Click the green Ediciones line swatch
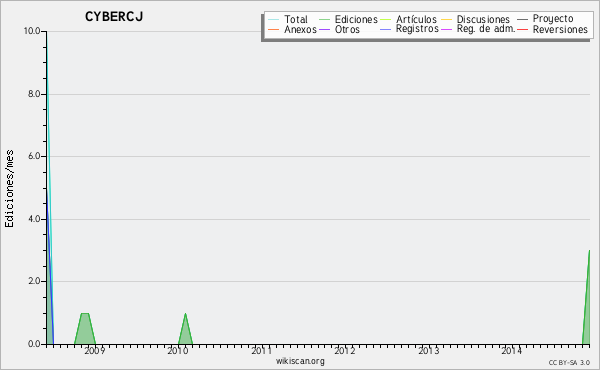Screen dimensions: 600x370 point(324,19)
